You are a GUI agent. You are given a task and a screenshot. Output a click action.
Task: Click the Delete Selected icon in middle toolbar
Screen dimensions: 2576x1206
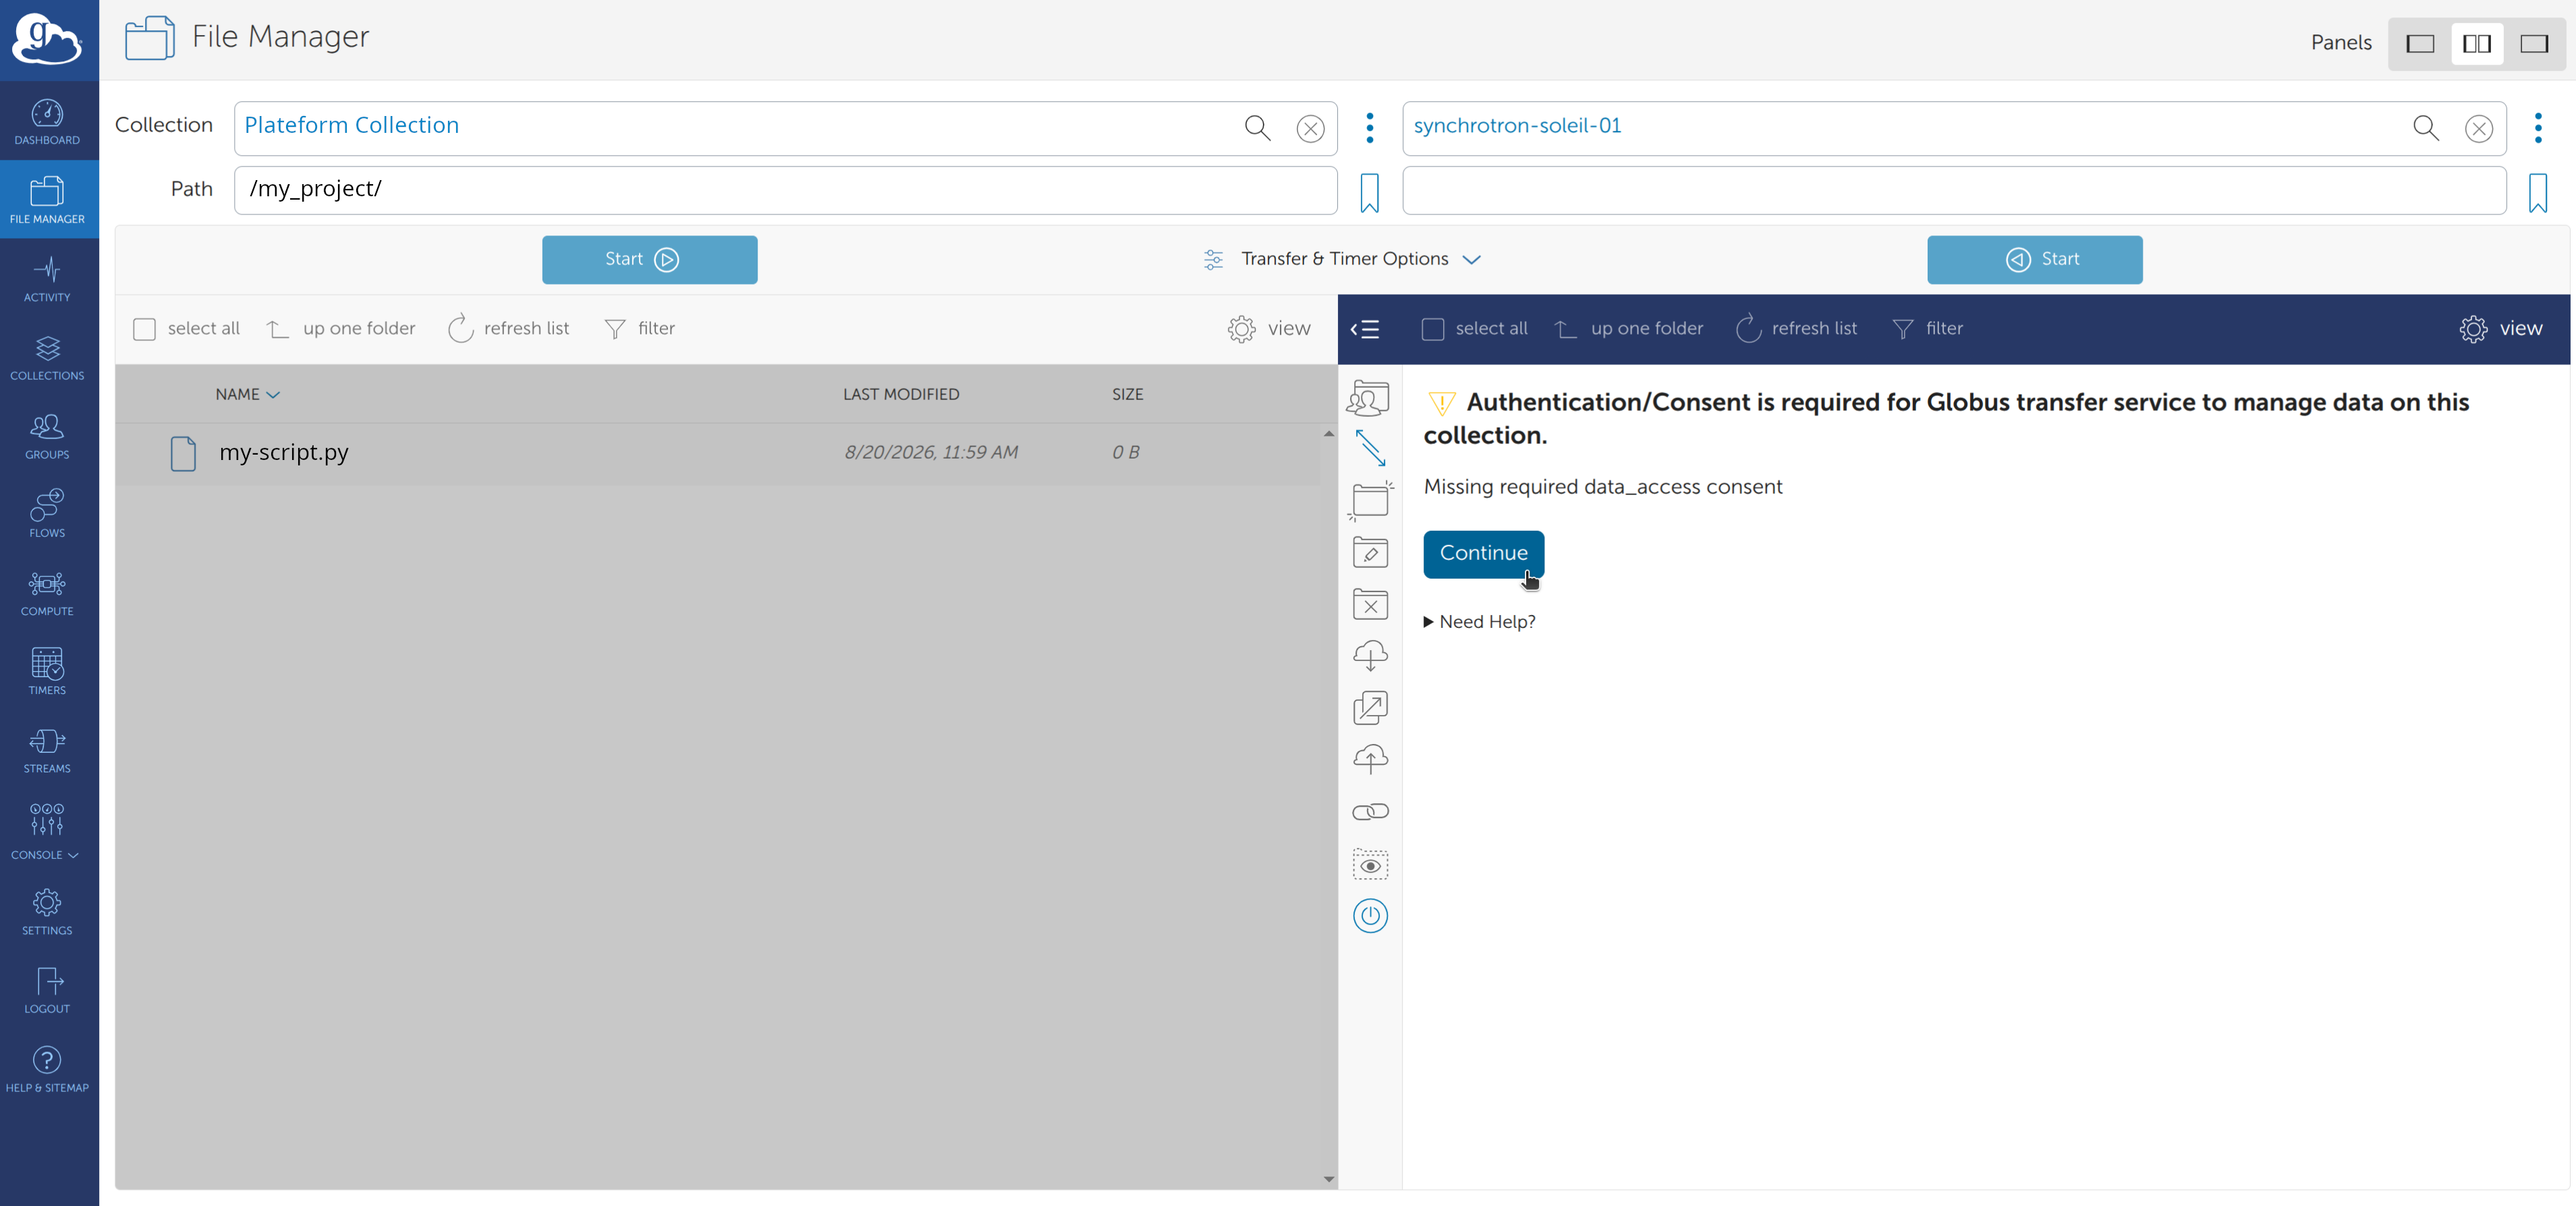[1370, 604]
